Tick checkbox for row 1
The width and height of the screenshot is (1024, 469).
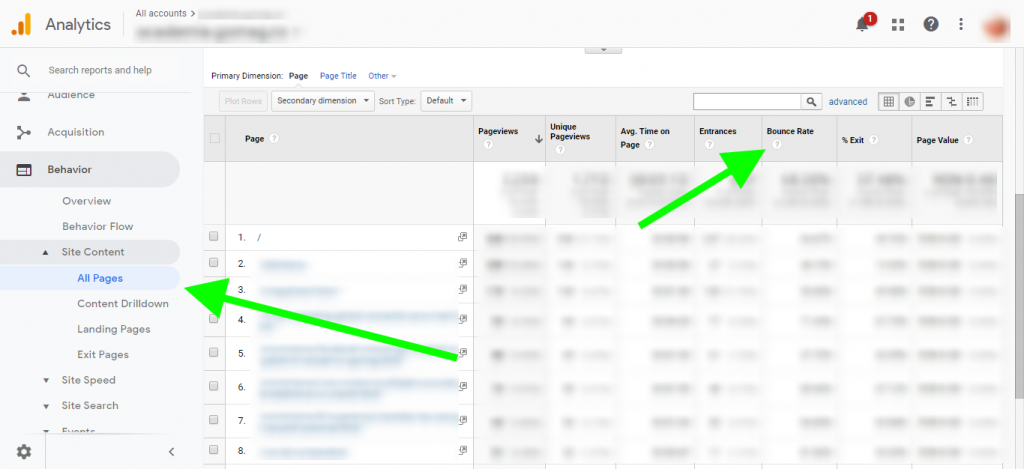tap(214, 236)
